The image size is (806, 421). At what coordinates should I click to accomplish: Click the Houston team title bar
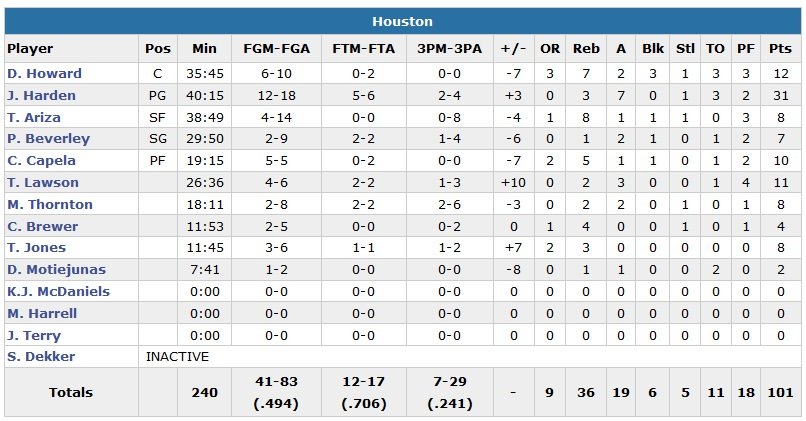402,21
